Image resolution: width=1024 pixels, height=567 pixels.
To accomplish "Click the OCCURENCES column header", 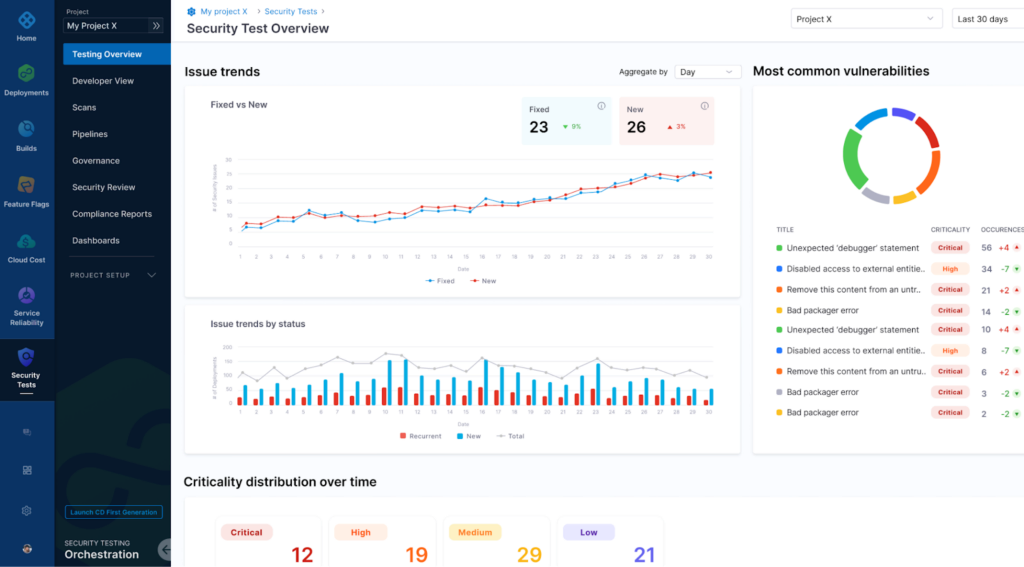I will (x=1002, y=230).
